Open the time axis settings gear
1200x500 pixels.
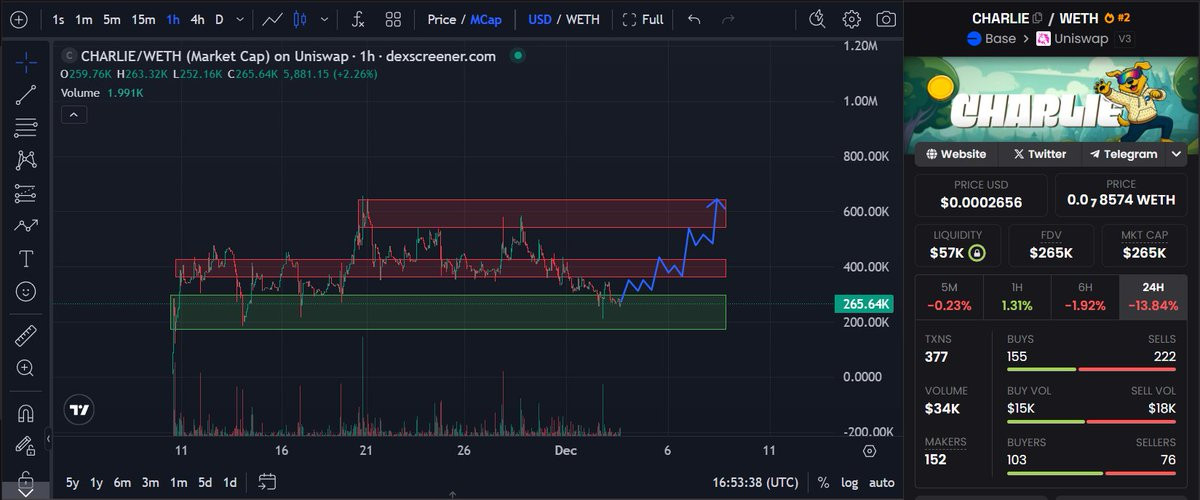pyautogui.click(x=869, y=451)
